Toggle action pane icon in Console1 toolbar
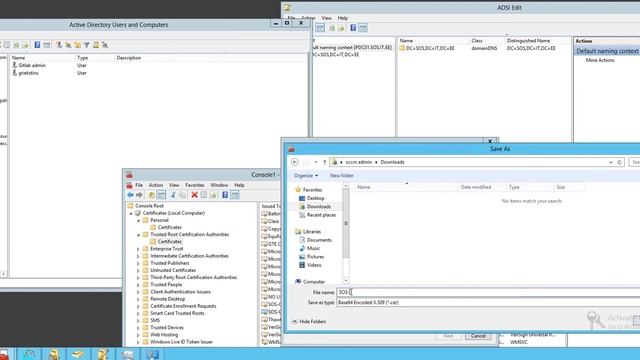 (x=235, y=195)
